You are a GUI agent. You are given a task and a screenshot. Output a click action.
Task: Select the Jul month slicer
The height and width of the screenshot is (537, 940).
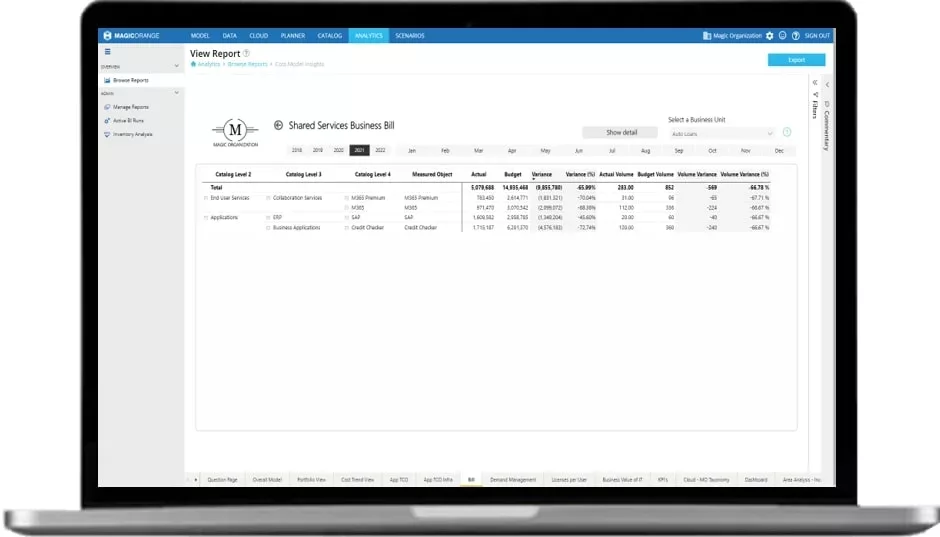612,151
